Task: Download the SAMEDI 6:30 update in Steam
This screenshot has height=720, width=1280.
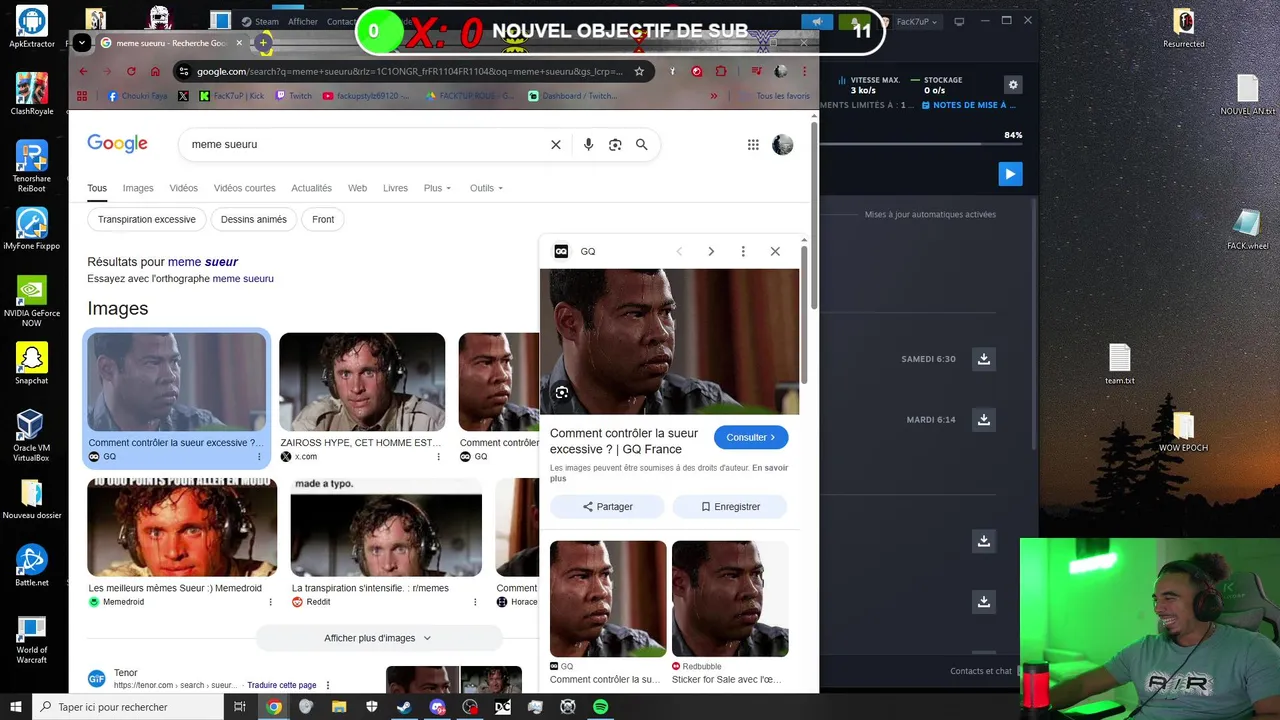Action: click(x=984, y=359)
